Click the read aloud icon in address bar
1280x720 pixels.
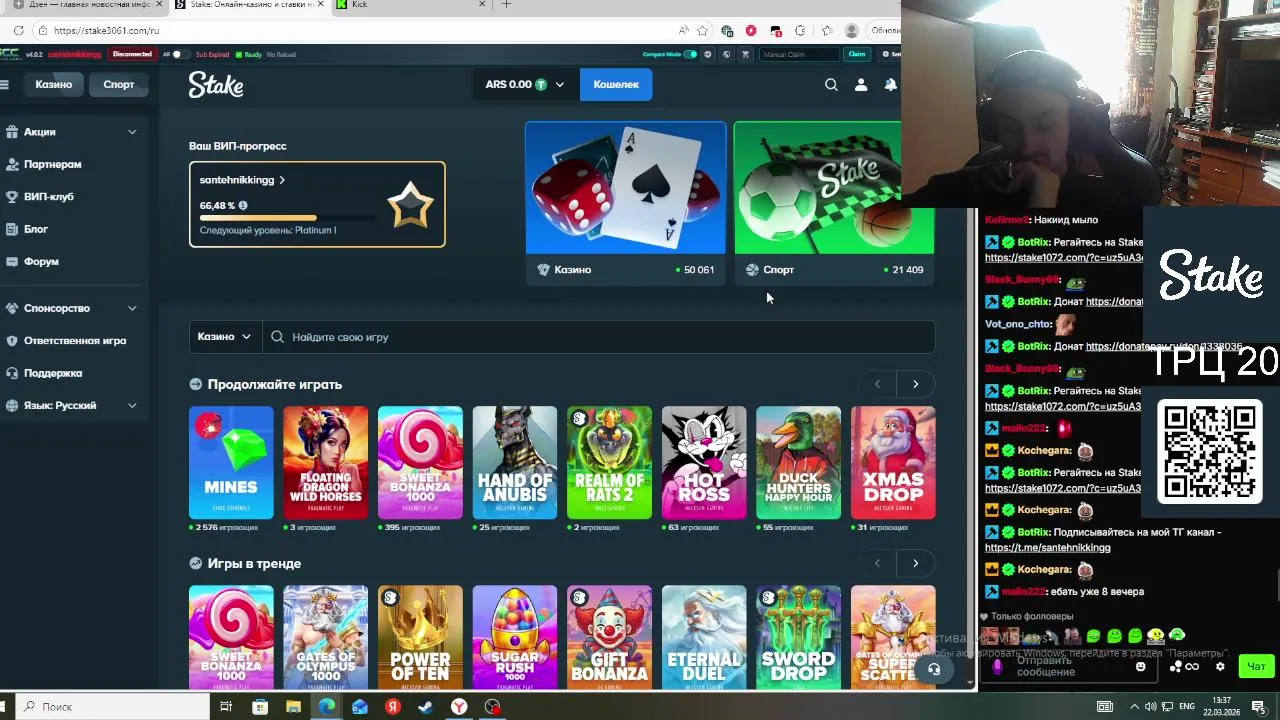(x=683, y=30)
